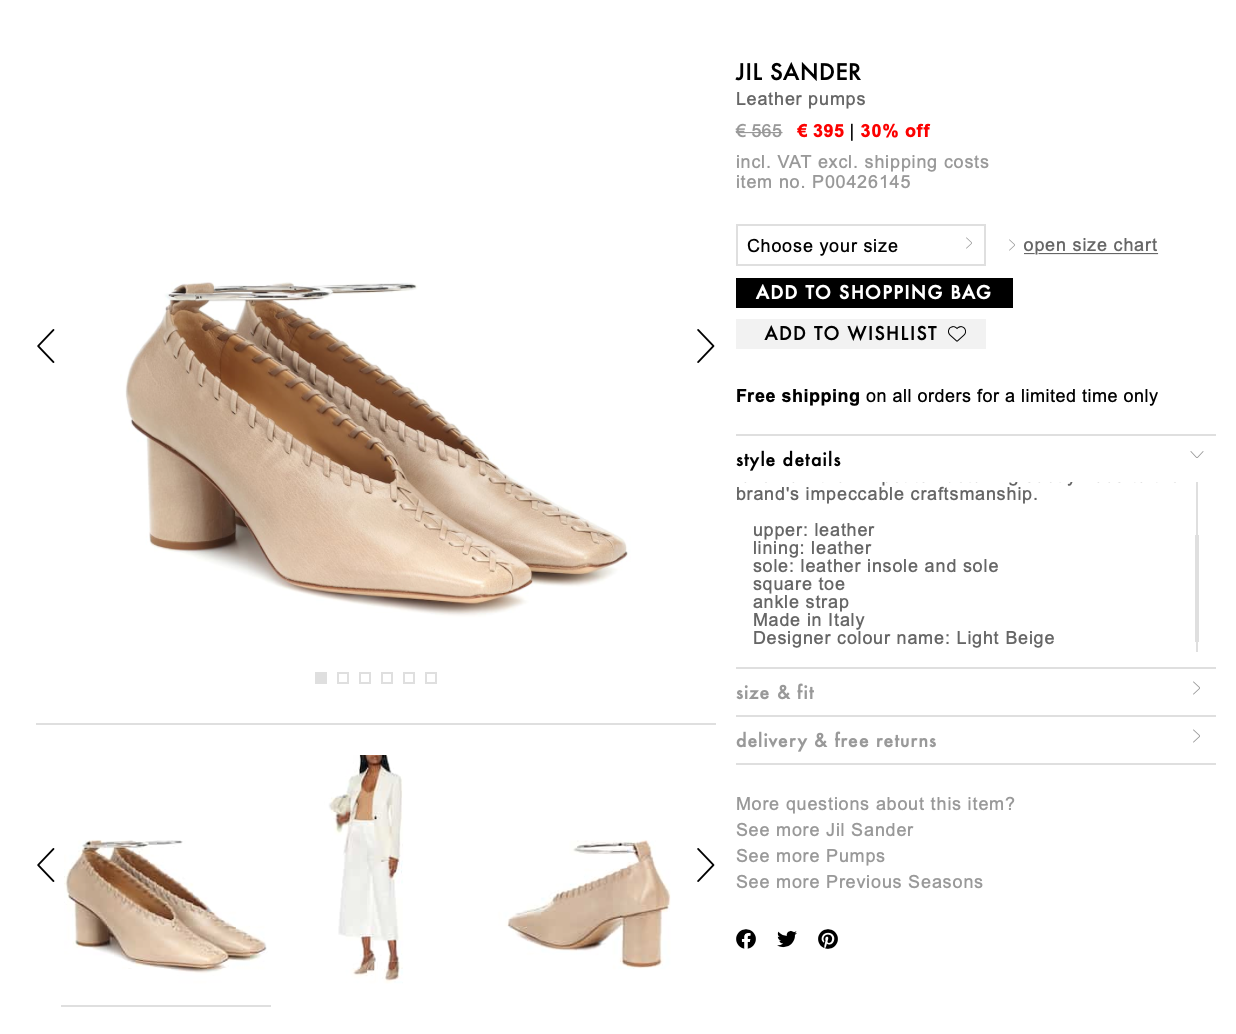This screenshot has width=1236, height=1034.
Task: Click the Facebook share icon
Action: coord(746,939)
